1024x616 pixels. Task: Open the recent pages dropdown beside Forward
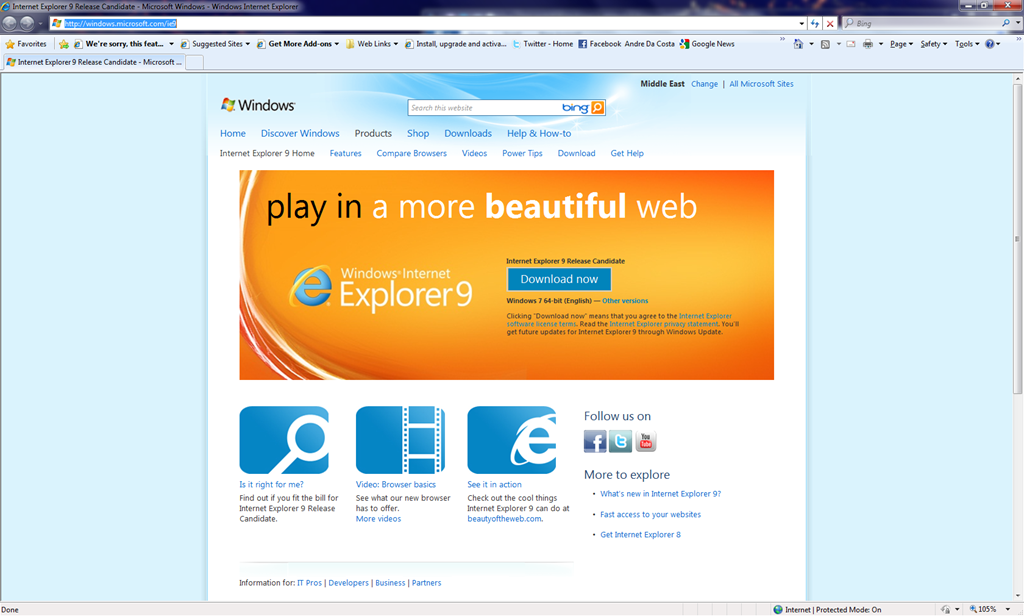point(40,24)
